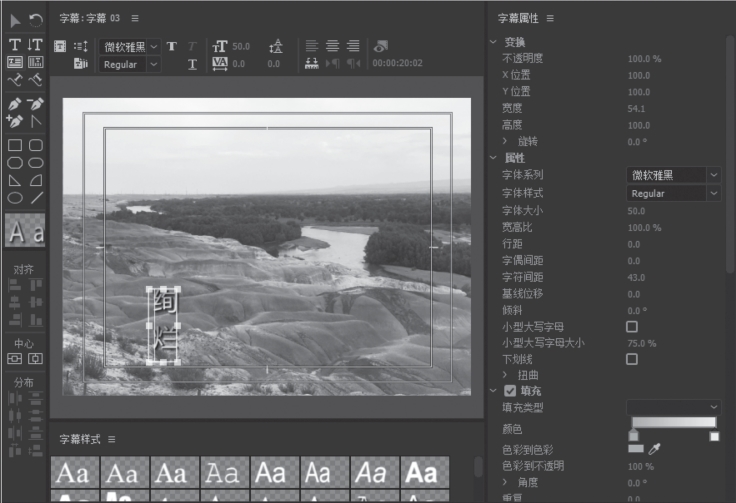Select the Path Type tool
736x503 pixels.
coord(15,80)
